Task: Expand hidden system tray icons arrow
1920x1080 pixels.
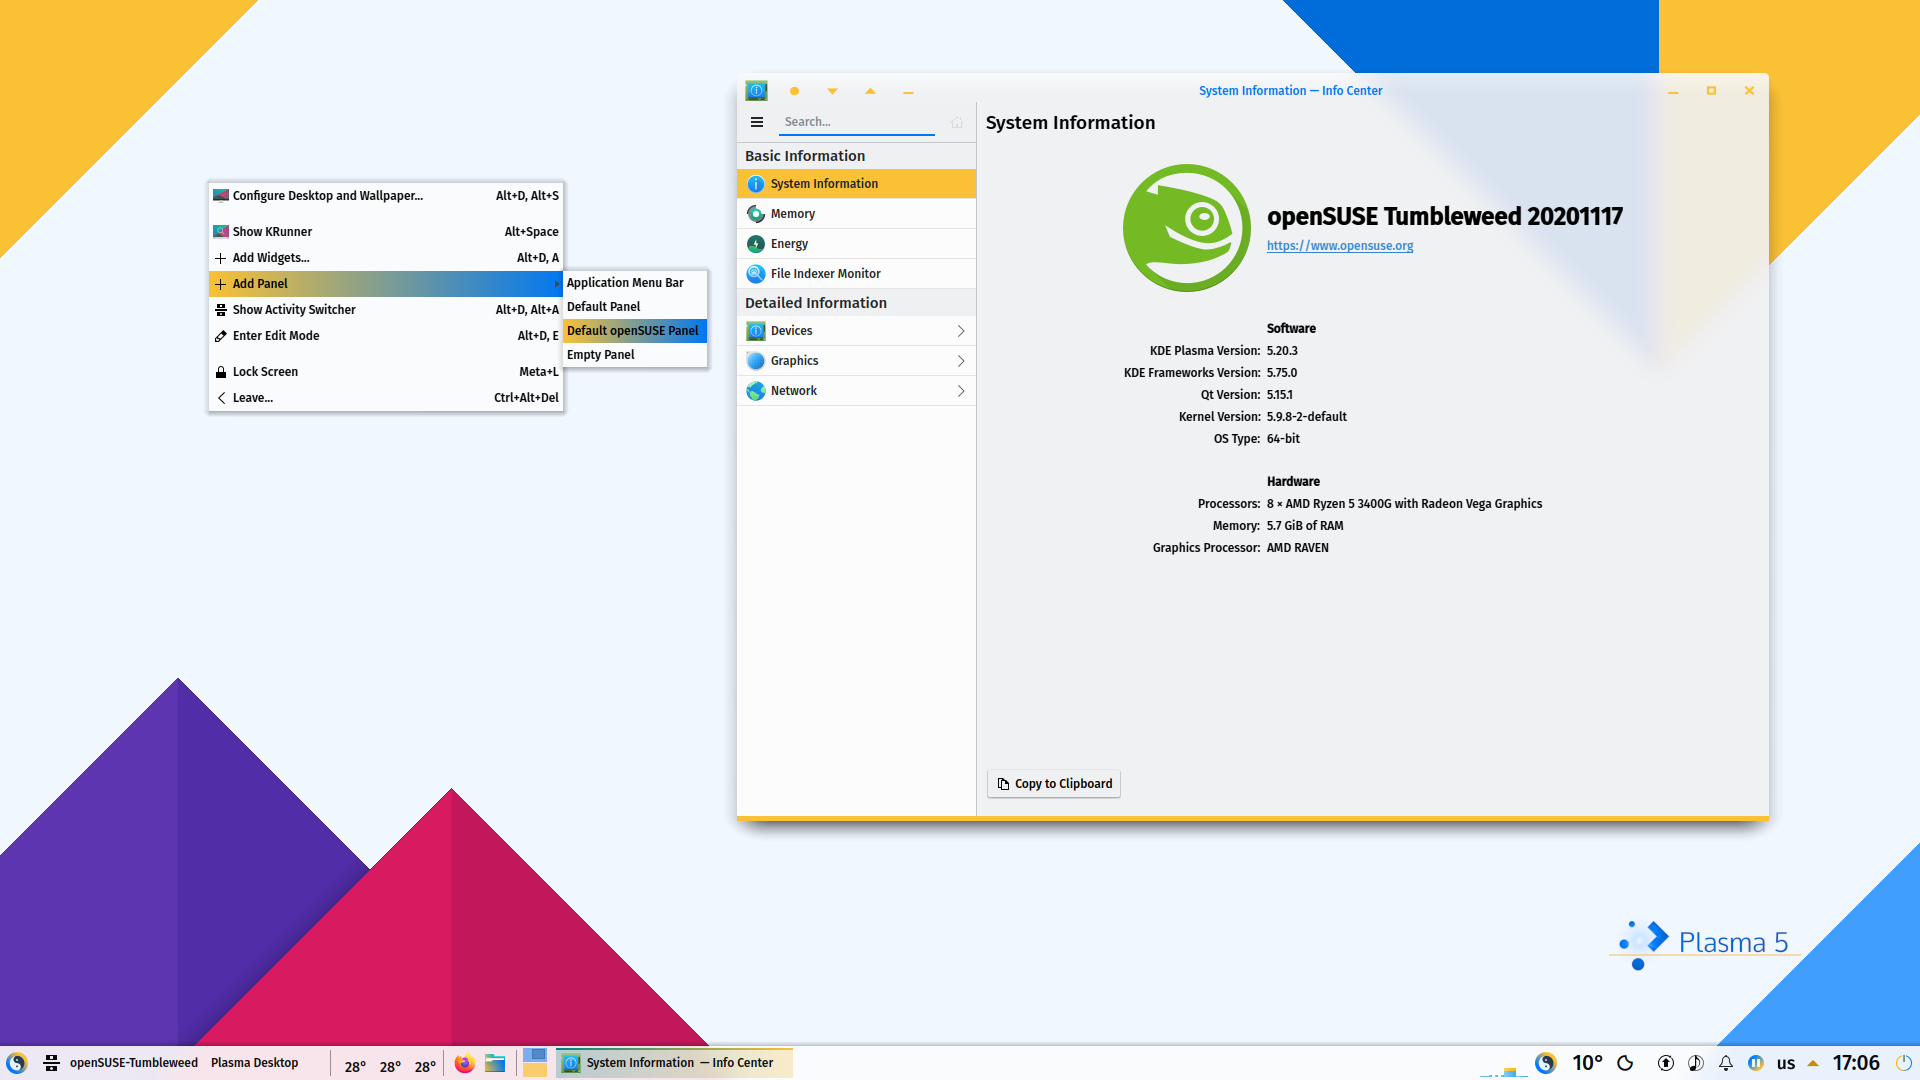Action: tap(1813, 1063)
